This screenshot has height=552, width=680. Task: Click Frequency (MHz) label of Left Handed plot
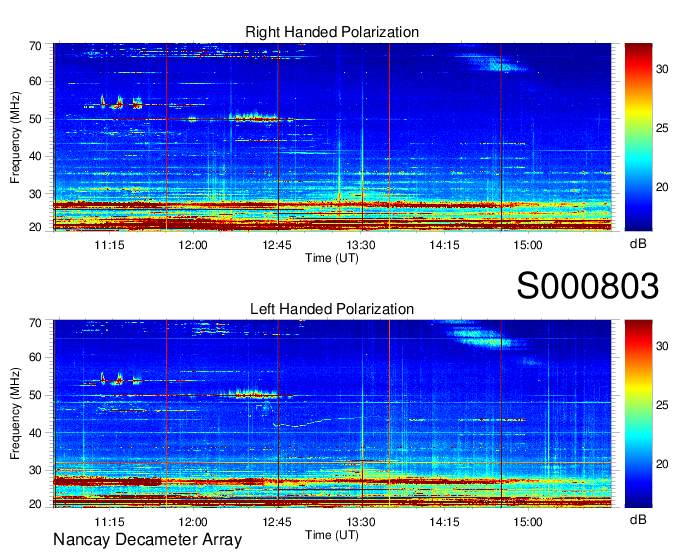[x=15, y=414]
